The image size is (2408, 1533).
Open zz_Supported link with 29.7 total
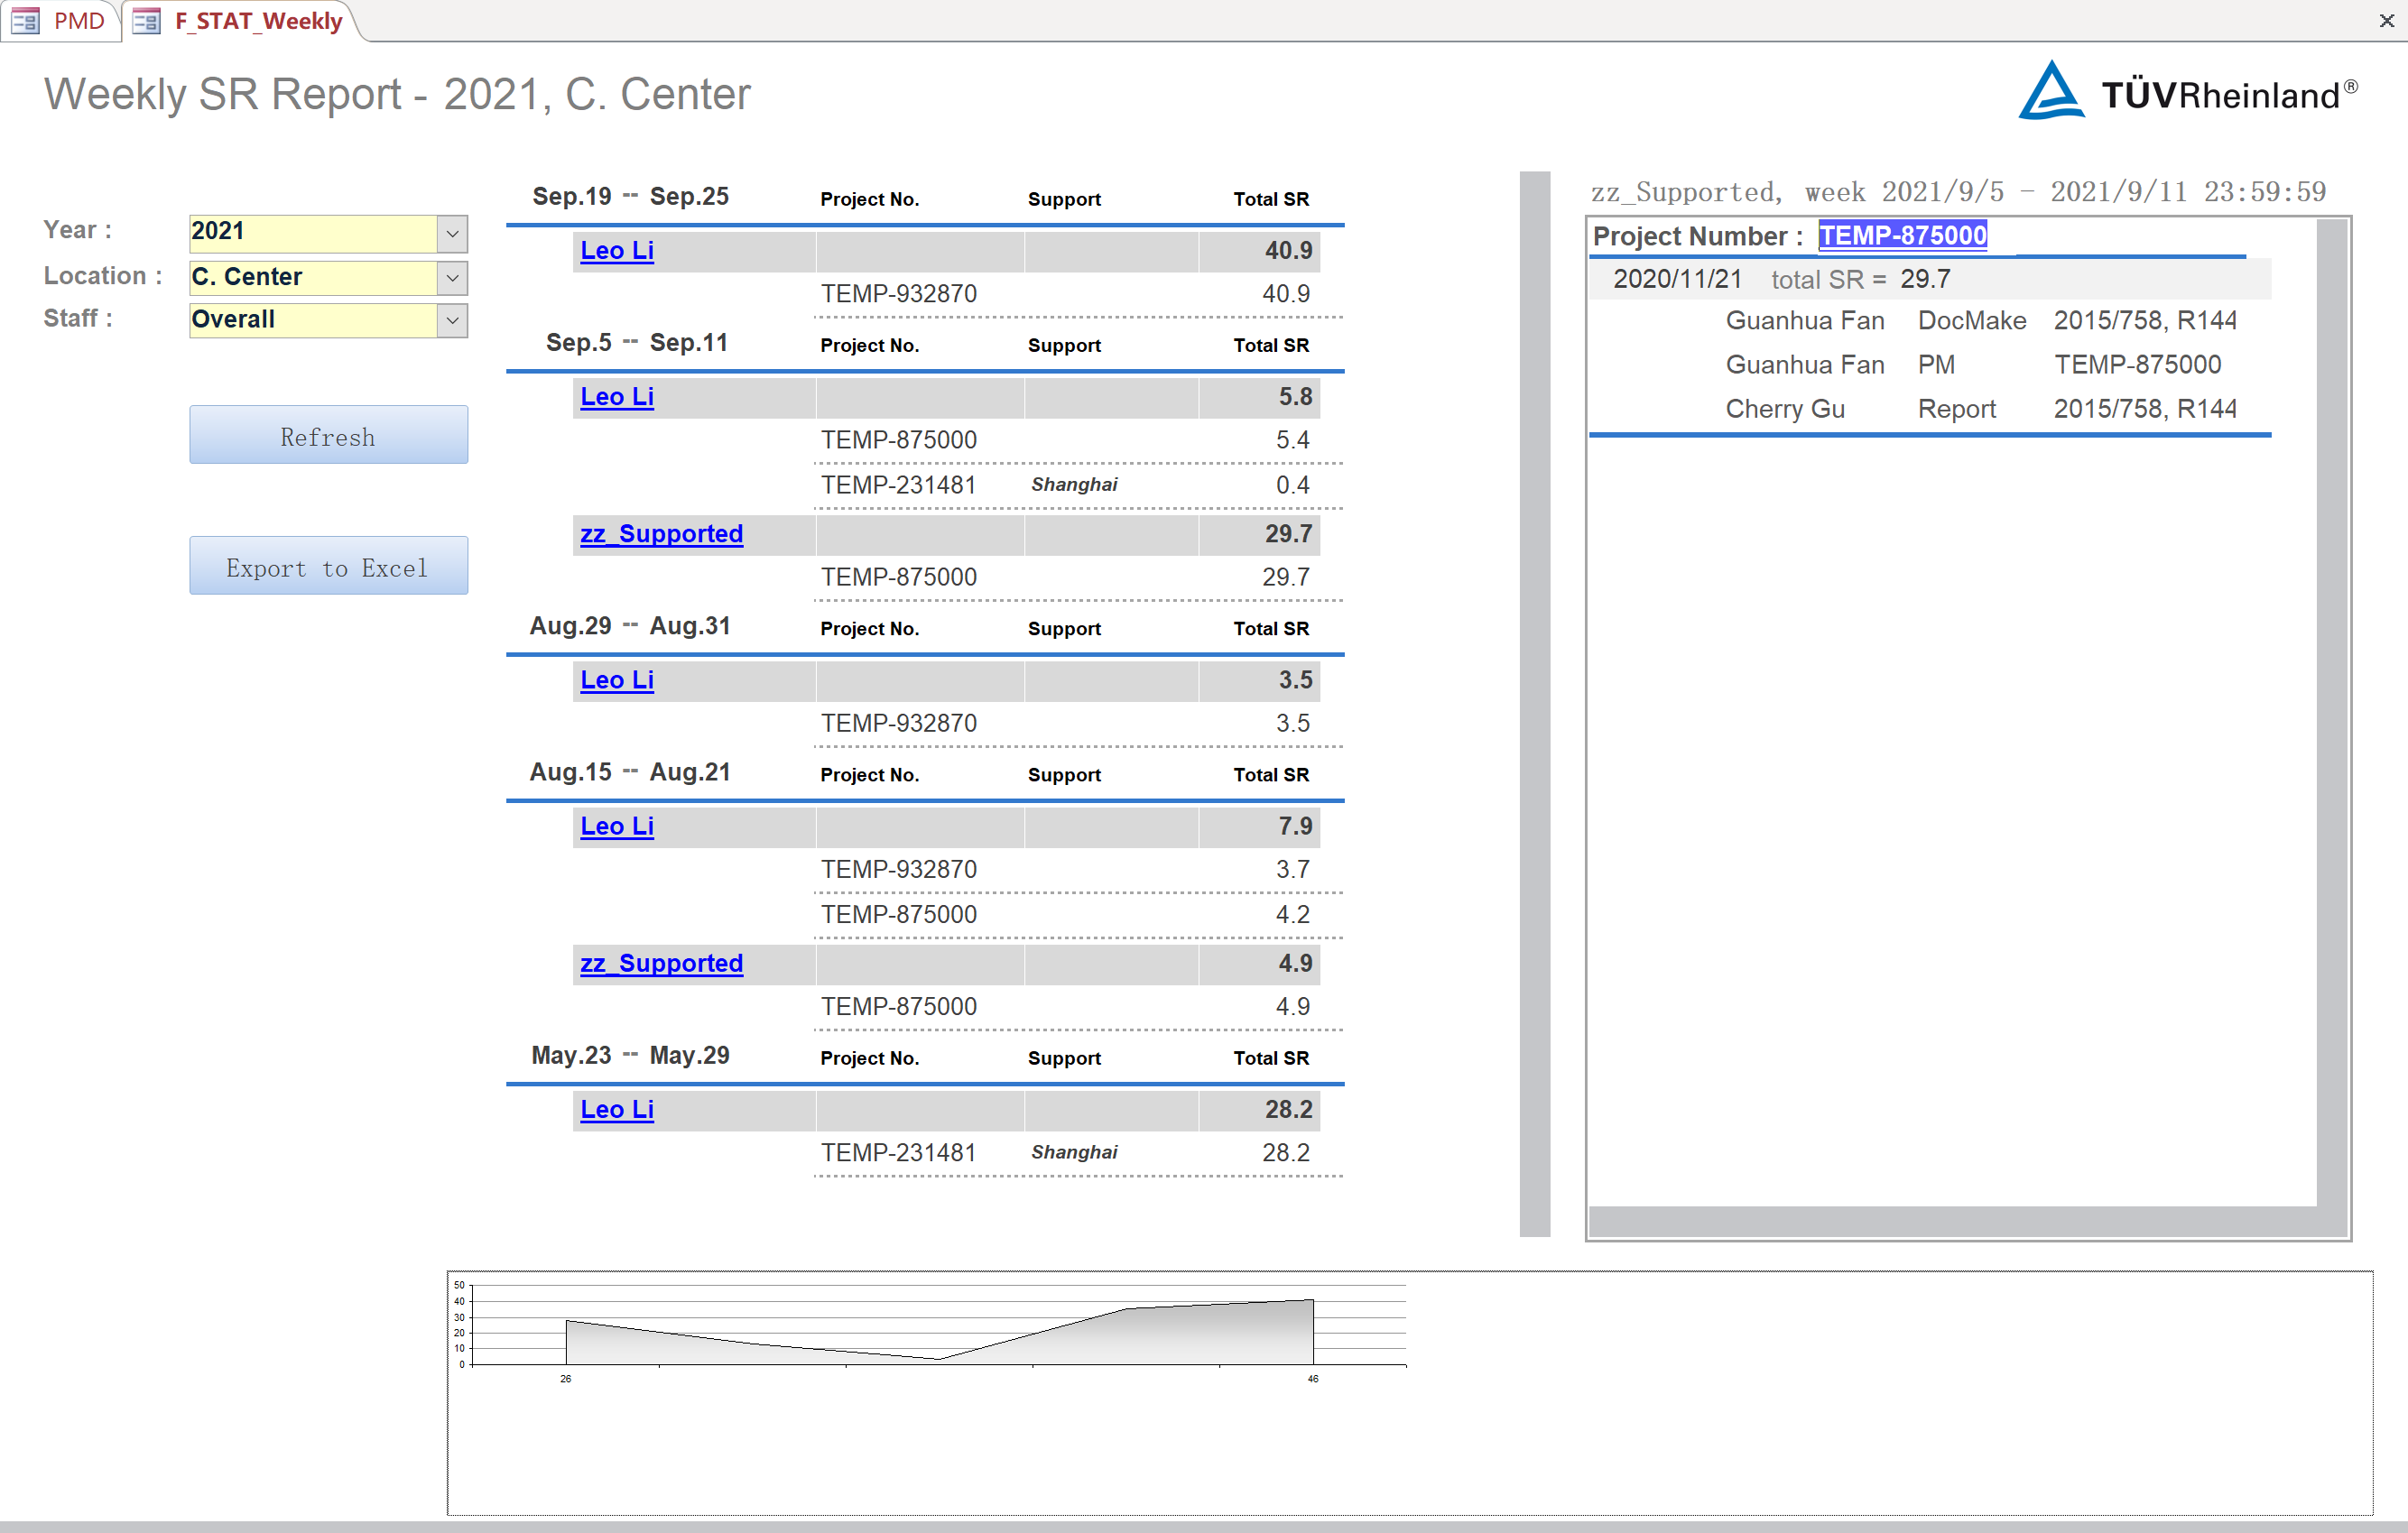click(661, 534)
